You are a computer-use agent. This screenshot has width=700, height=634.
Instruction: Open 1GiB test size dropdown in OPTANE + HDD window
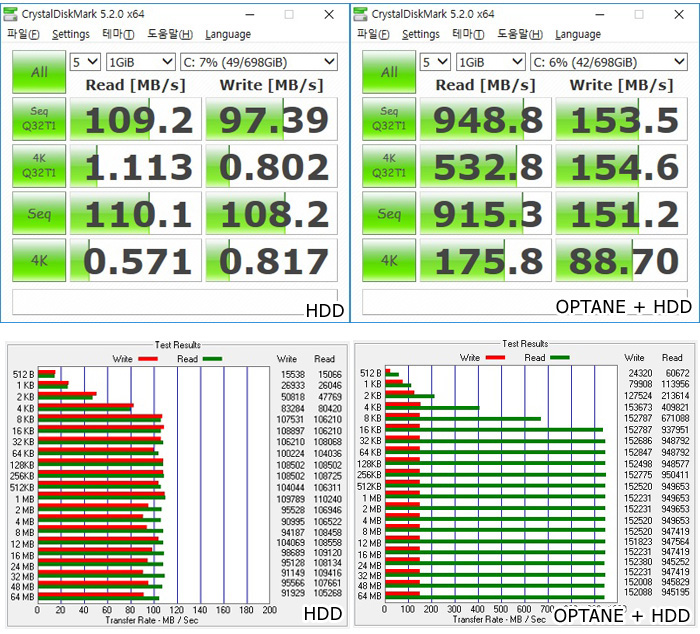coord(490,62)
